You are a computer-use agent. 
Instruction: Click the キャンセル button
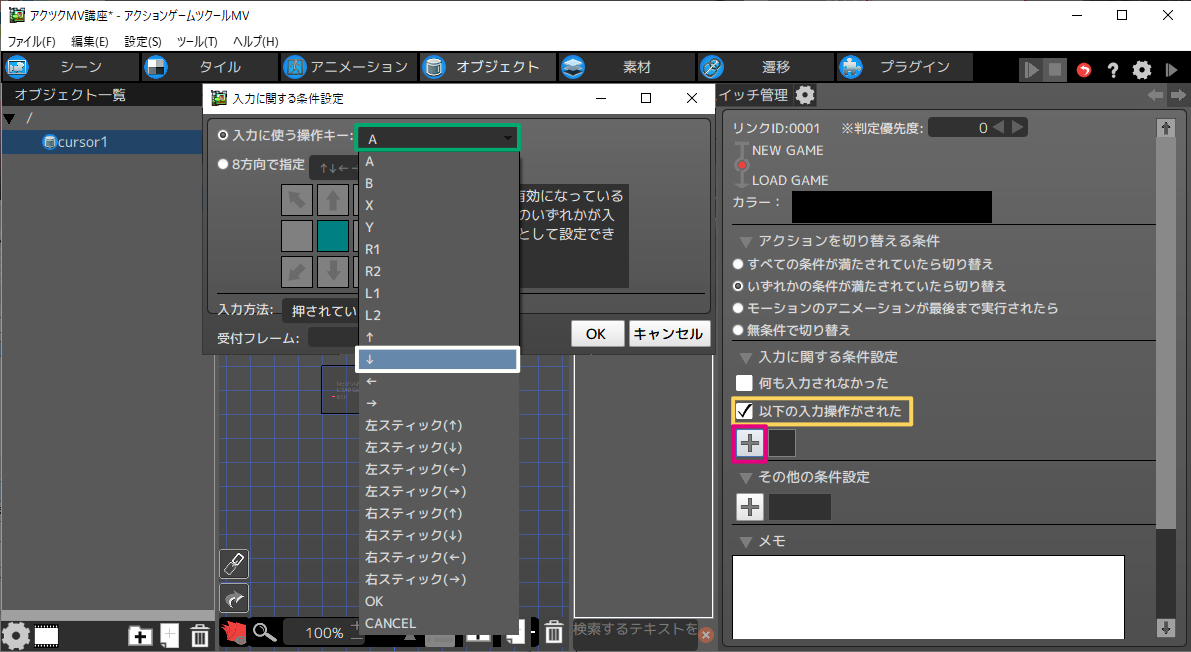click(x=669, y=334)
